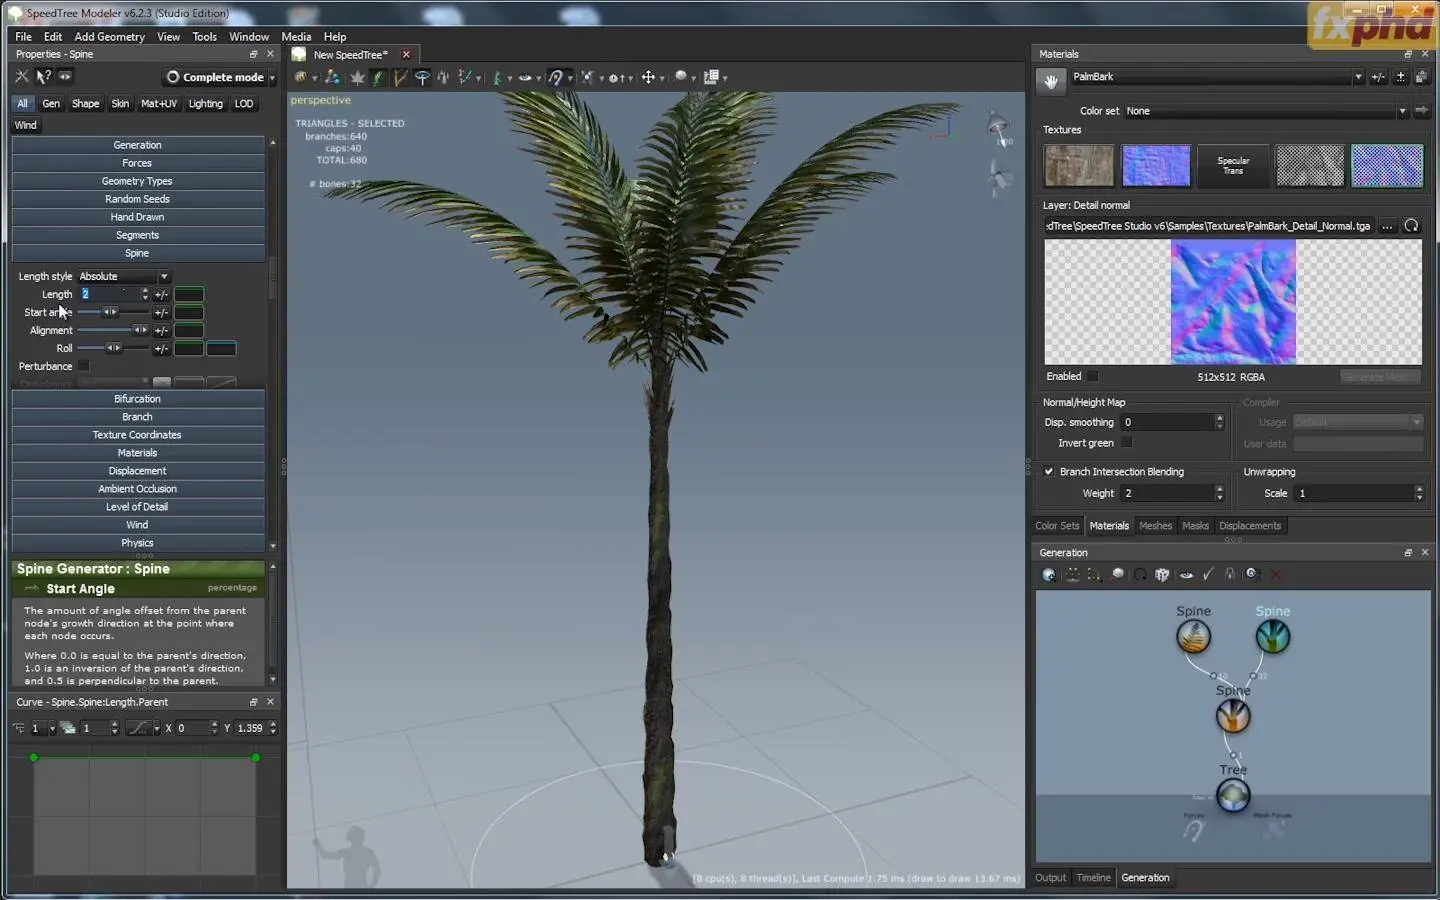Screen dimensions: 1440x900
Task: Click the checkmark icon in Generation toolbar
Action: pos(1208,575)
